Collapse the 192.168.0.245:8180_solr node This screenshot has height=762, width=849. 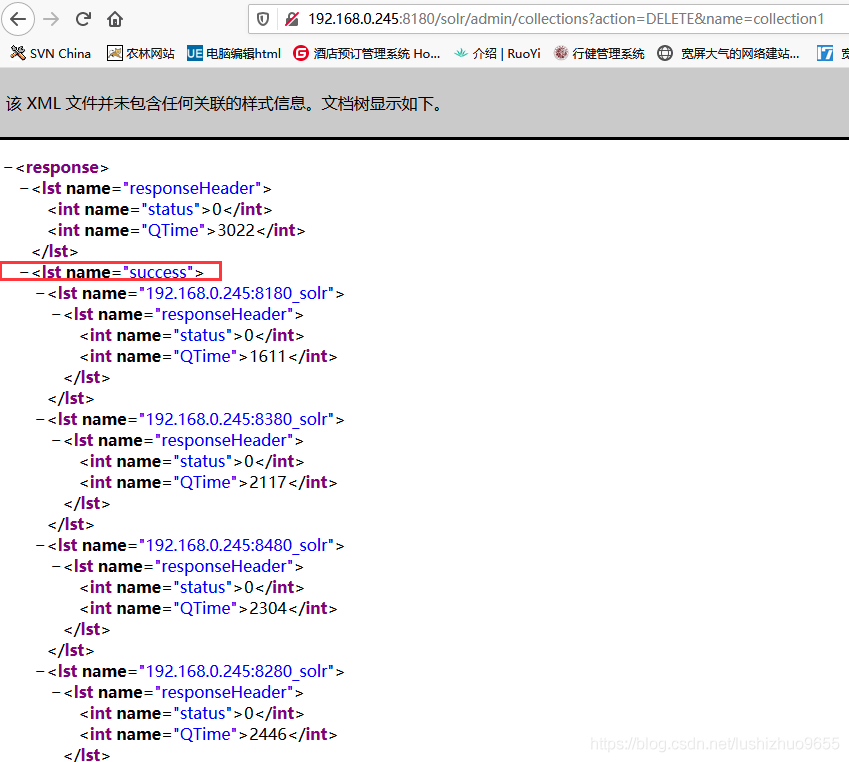point(40,294)
